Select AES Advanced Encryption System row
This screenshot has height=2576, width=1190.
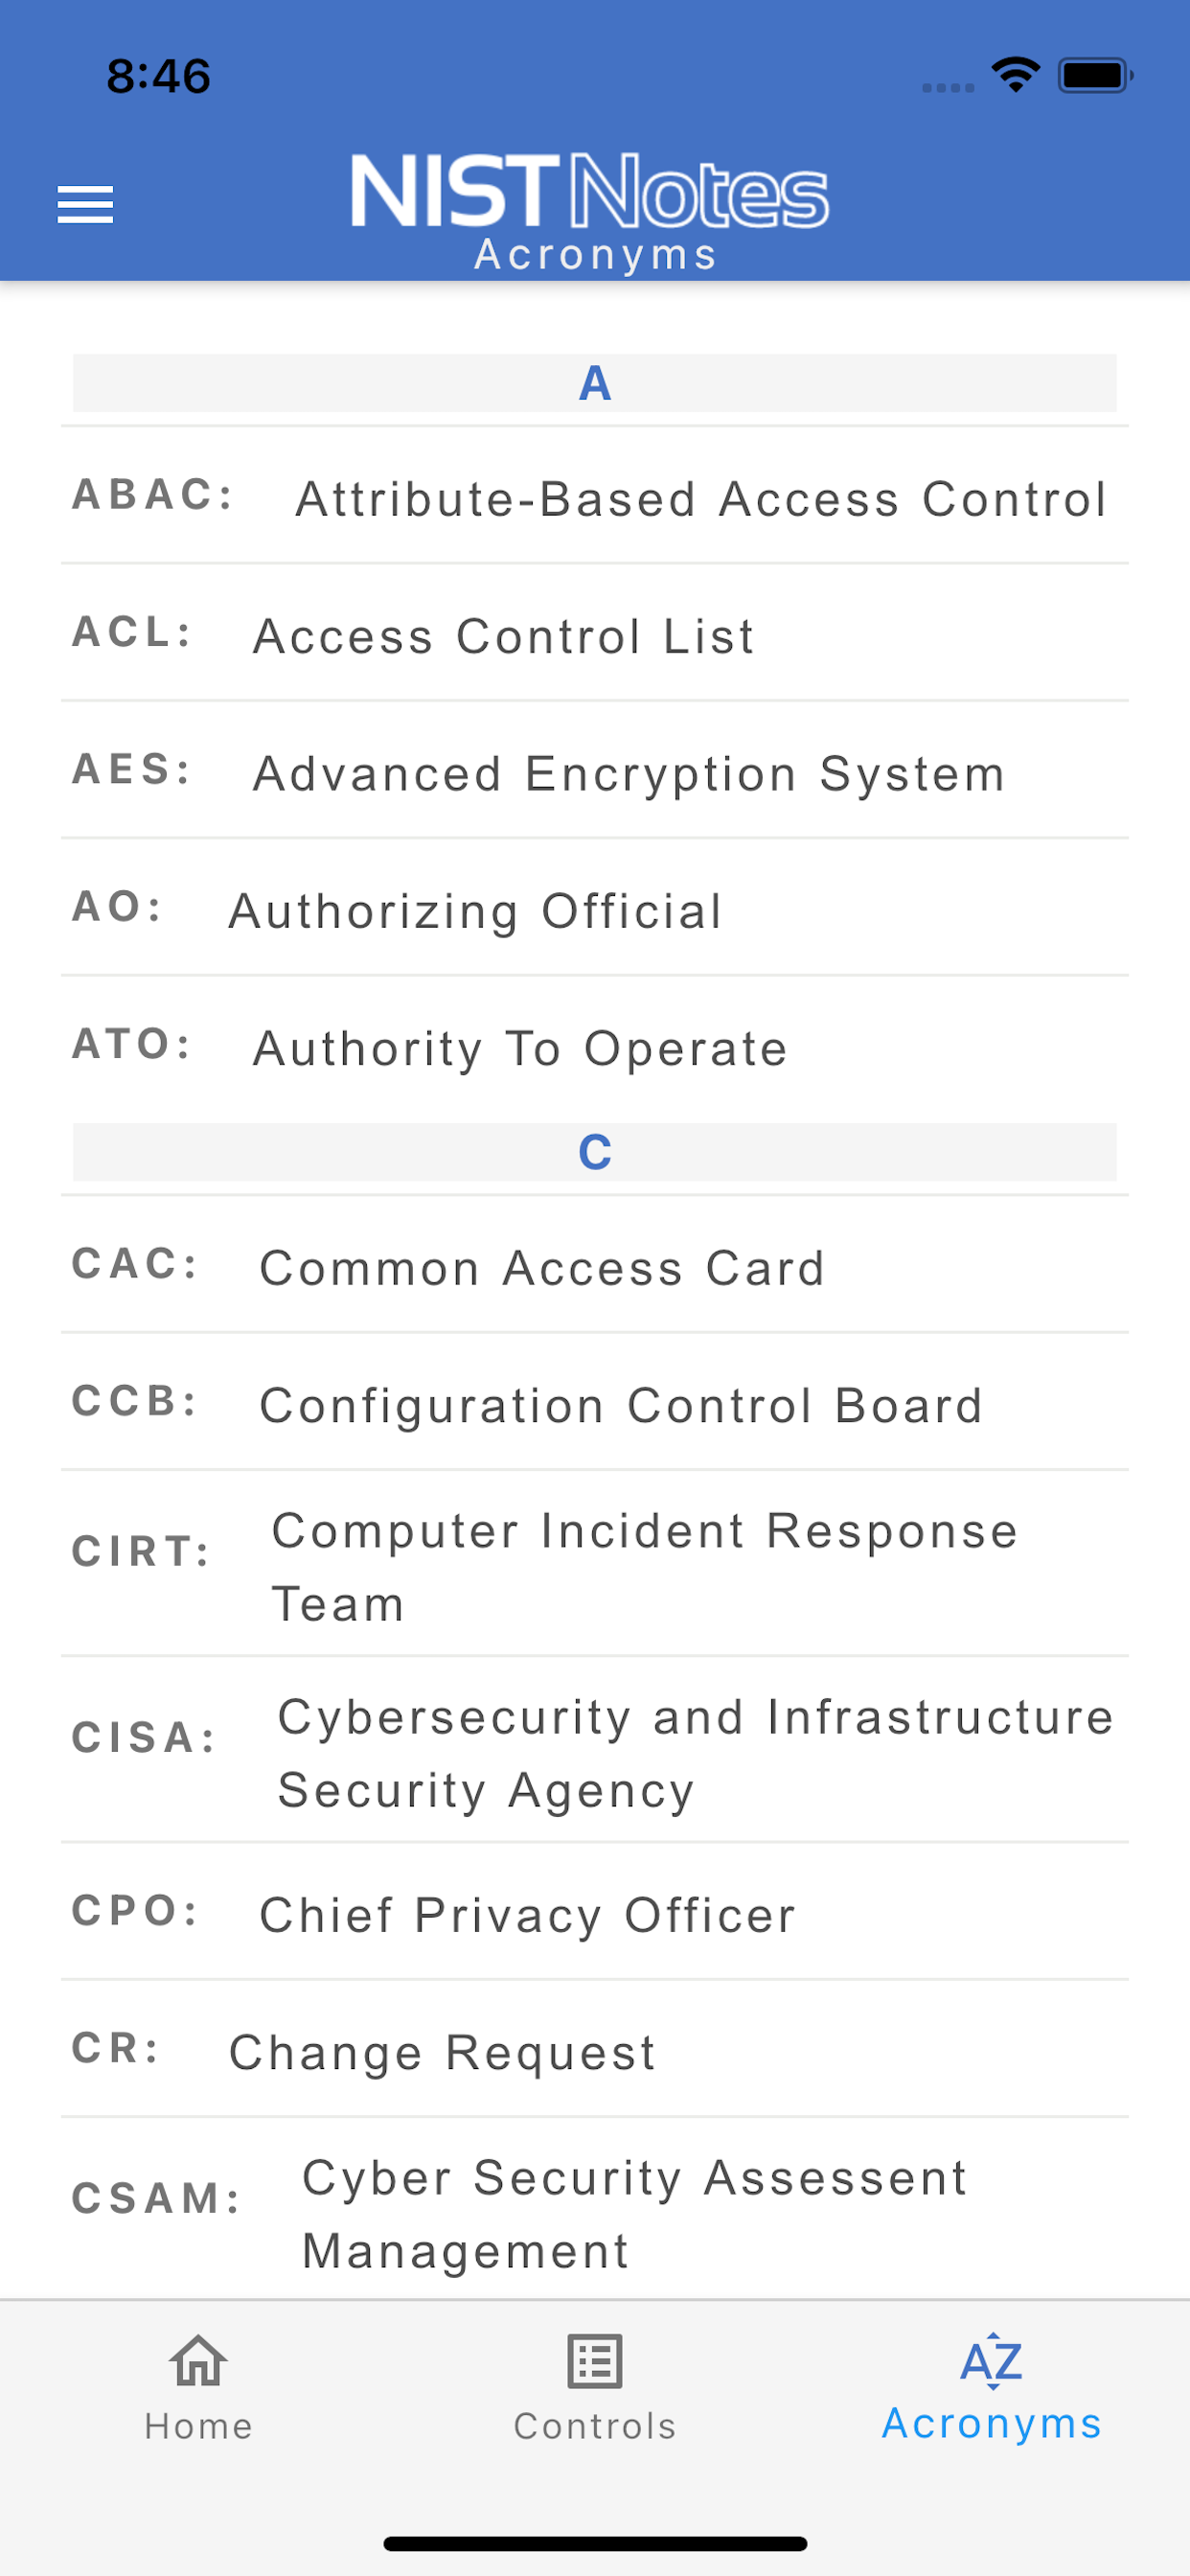click(x=595, y=770)
